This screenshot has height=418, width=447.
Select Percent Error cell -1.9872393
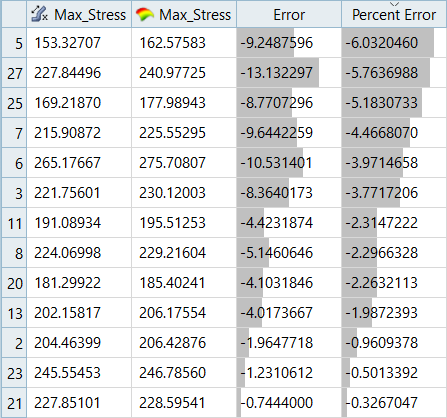click(x=394, y=313)
